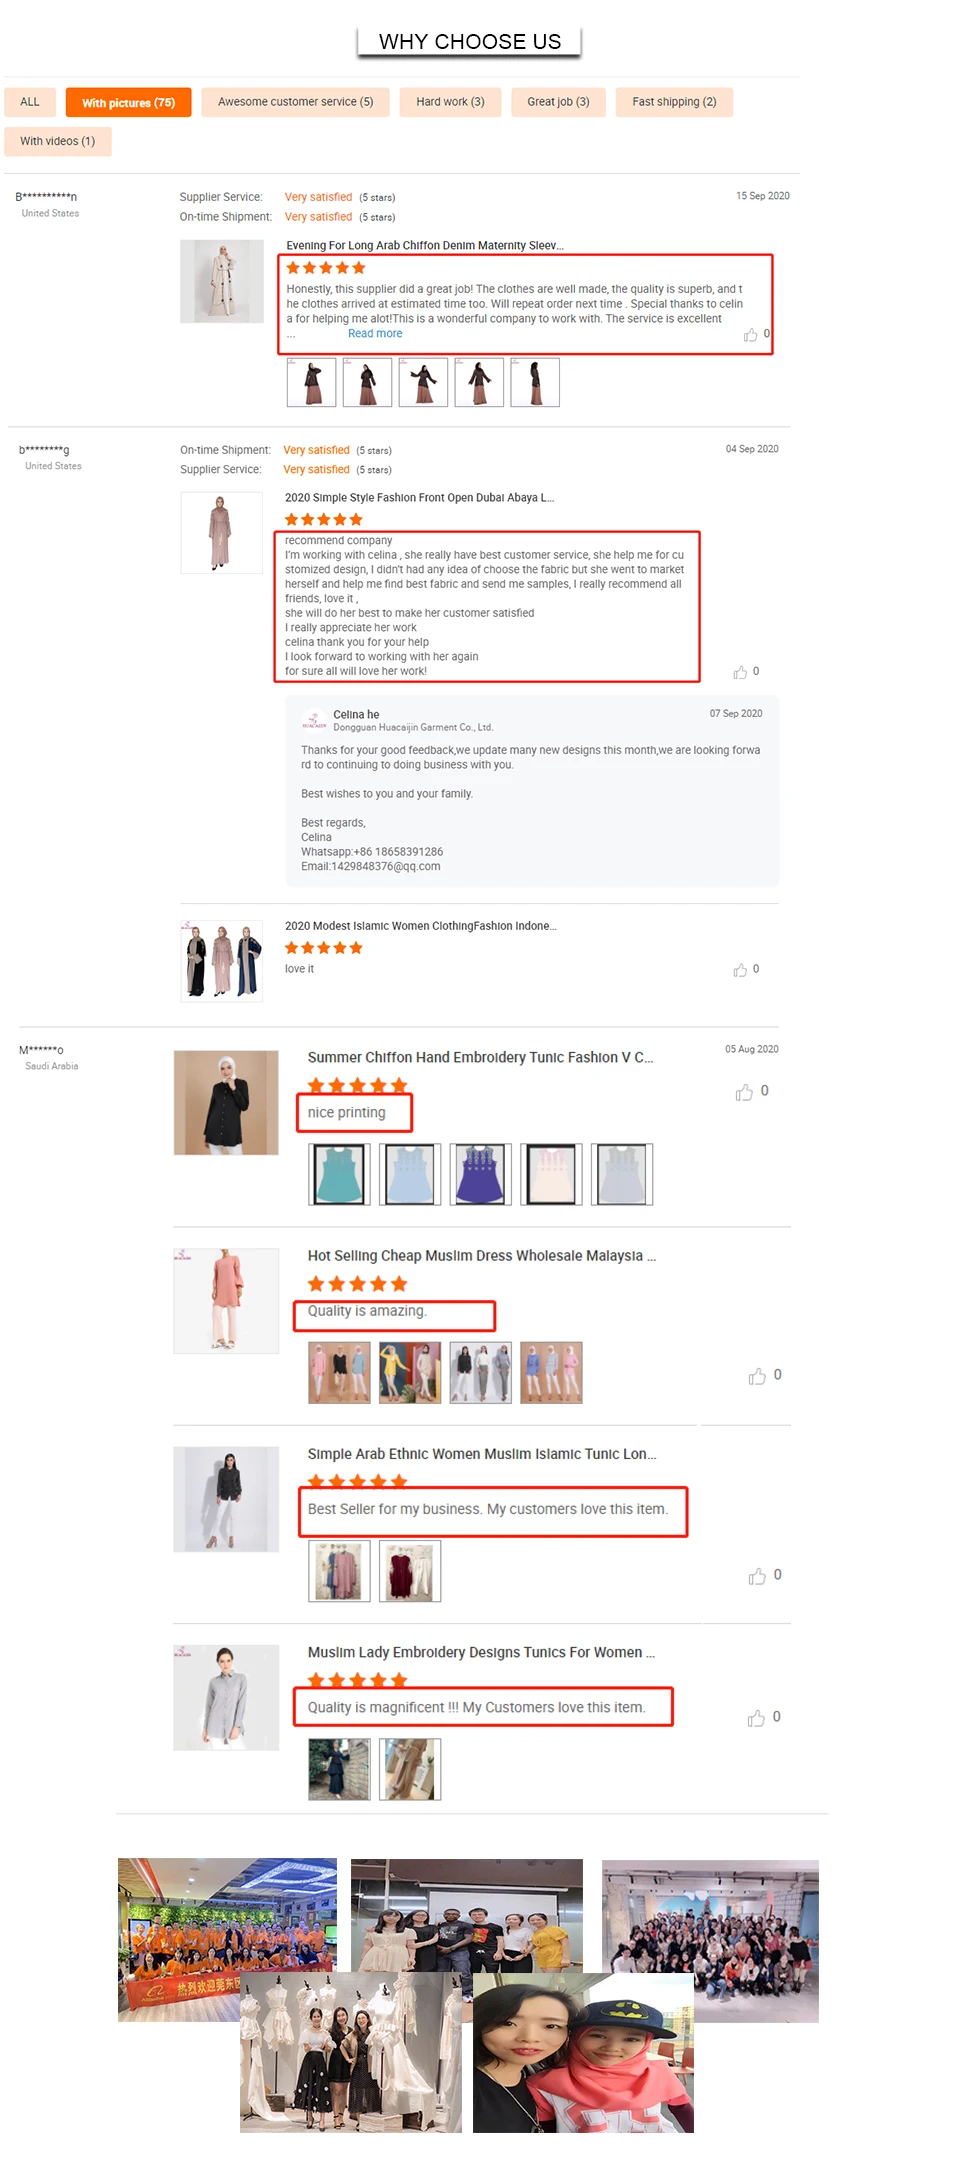Expand the review with Read more
Screen dimensions: 966x2166
[375, 334]
